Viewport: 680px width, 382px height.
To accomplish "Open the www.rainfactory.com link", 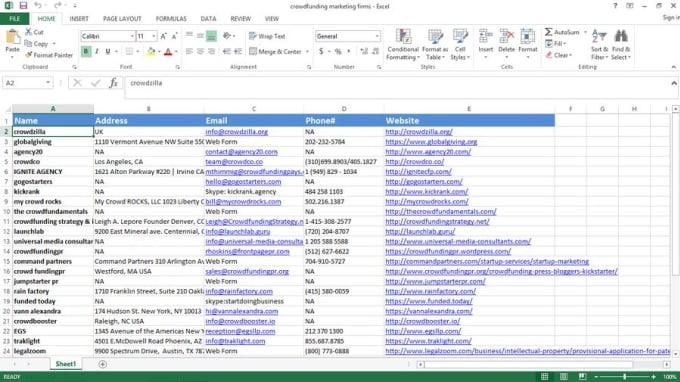I will [x=430, y=291].
